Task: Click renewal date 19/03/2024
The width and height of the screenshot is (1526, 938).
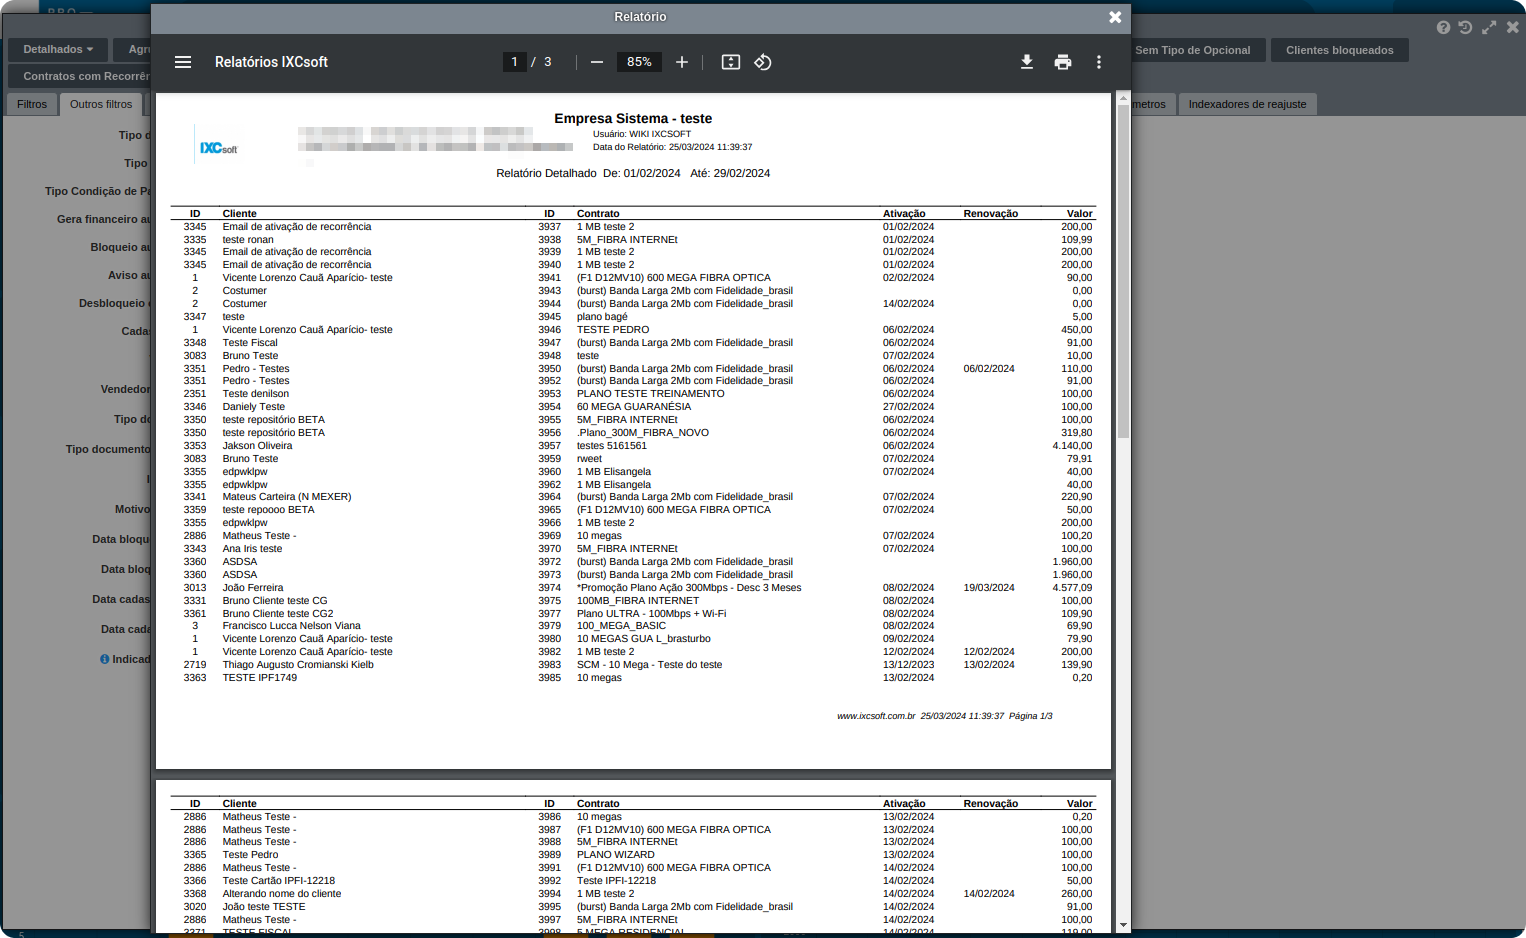Action: pyautogui.click(x=989, y=588)
